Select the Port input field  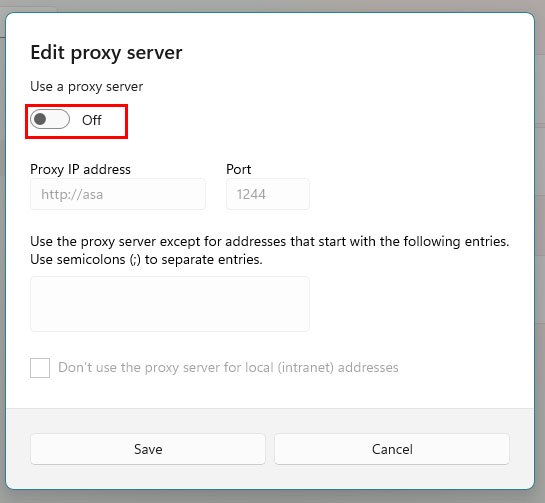coord(268,194)
